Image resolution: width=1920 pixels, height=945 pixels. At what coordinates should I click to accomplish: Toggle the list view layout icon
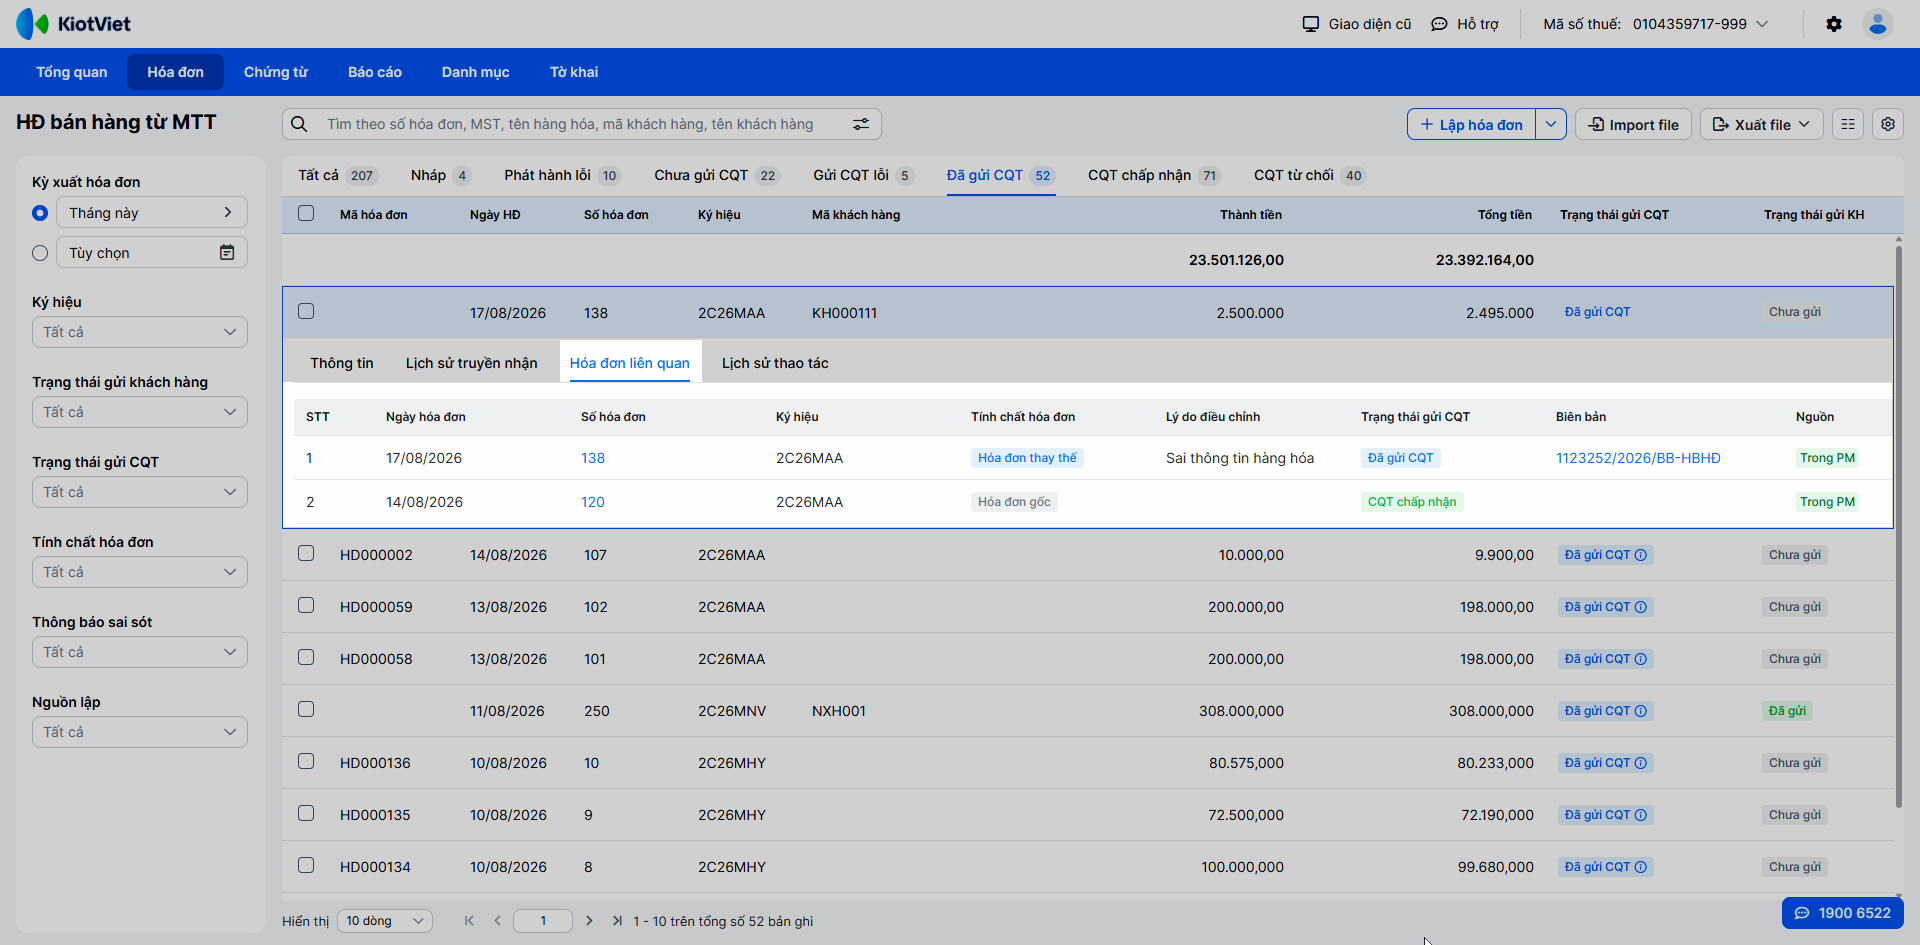[1848, 124]
